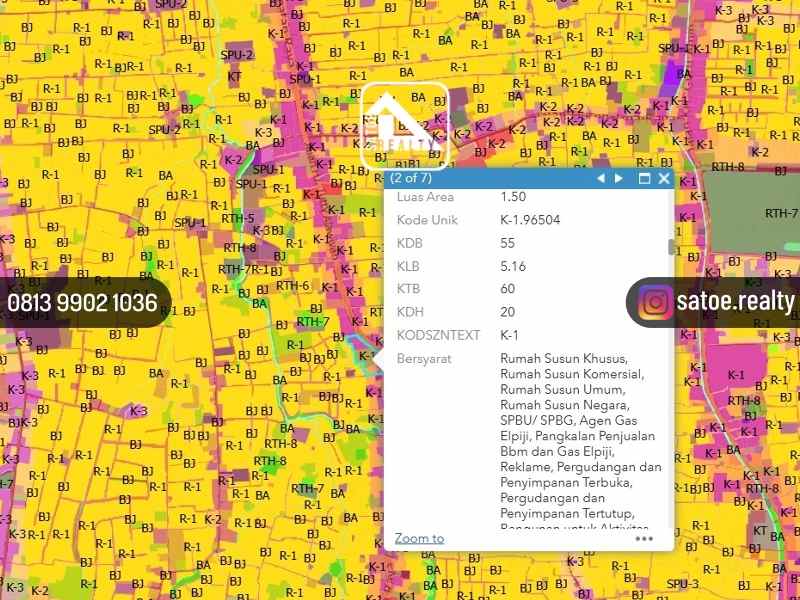Screen dimensions: 800x600
Task: Select the KLB value 5.16
Action: (513, 266)
